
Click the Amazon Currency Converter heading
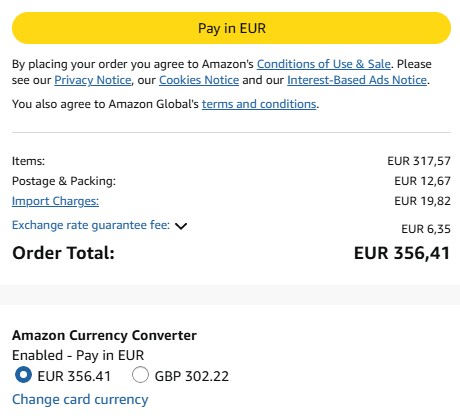(x=104, y=335)
